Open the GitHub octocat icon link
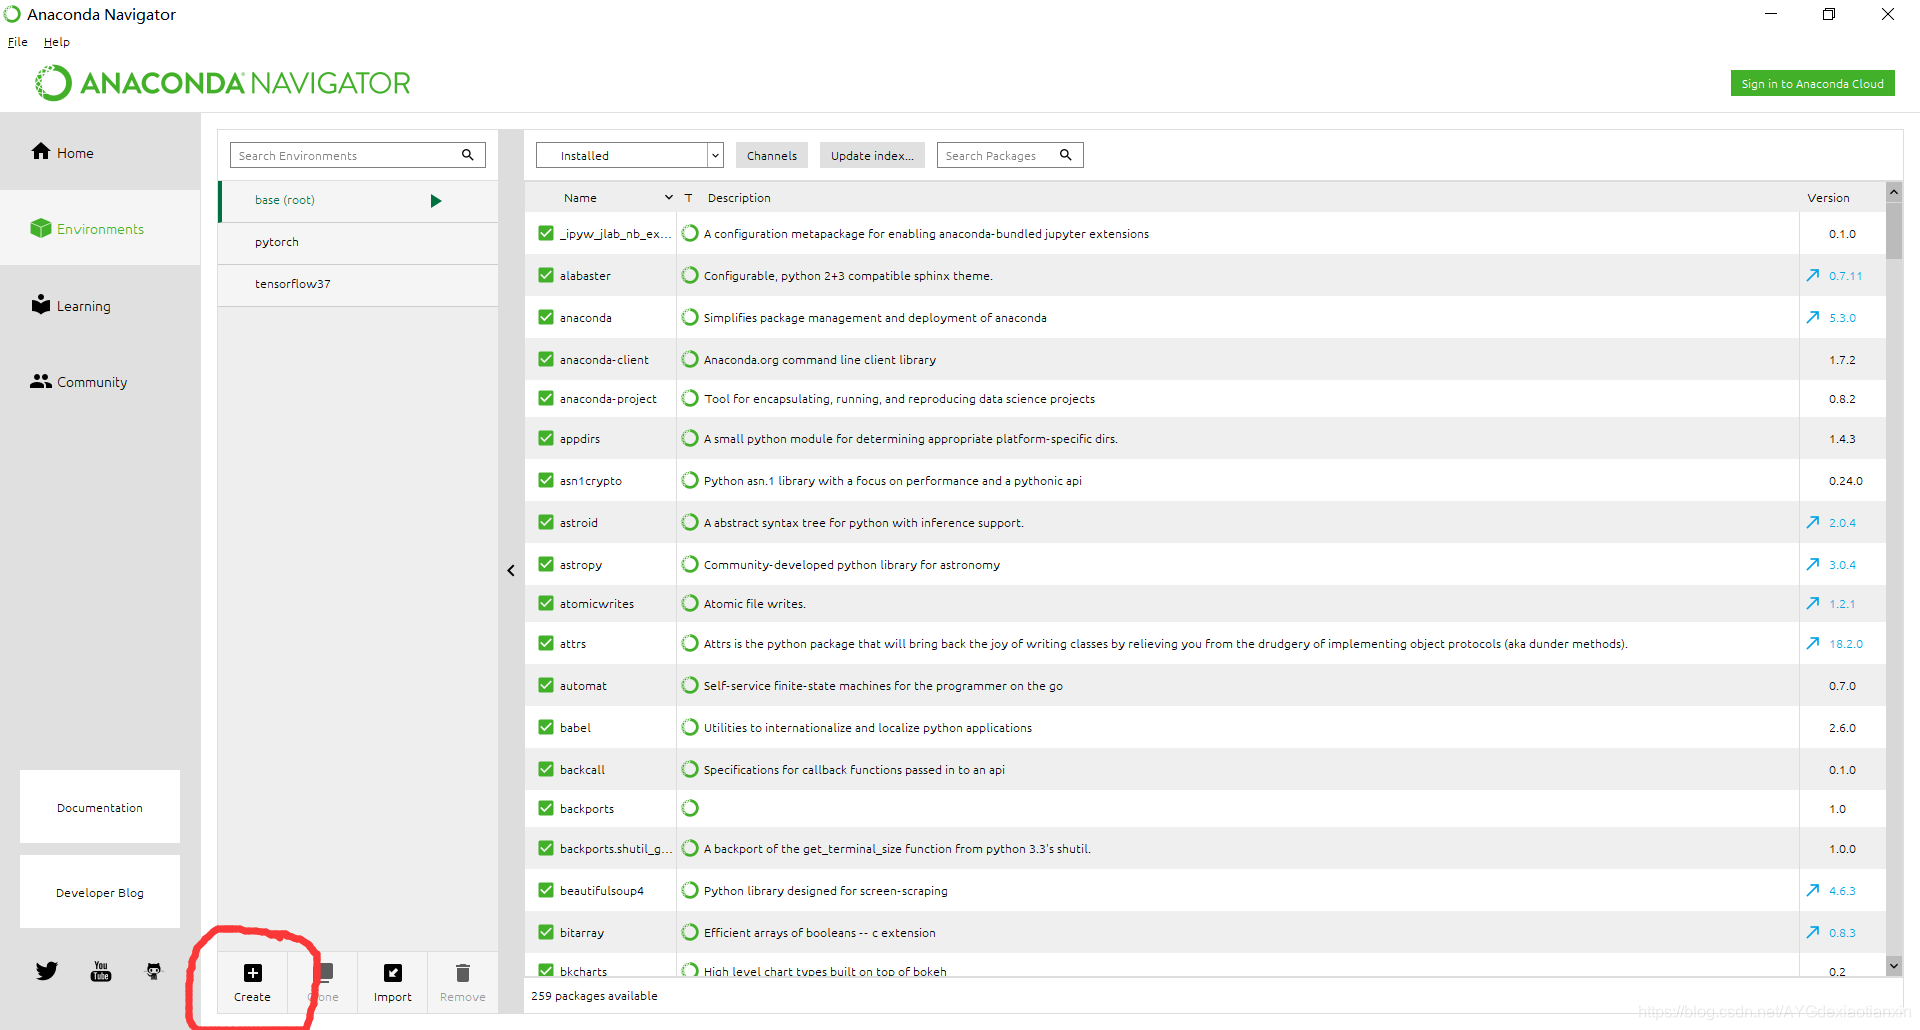Screen dimensions: 1920x1030 click(x=154, y=971)
